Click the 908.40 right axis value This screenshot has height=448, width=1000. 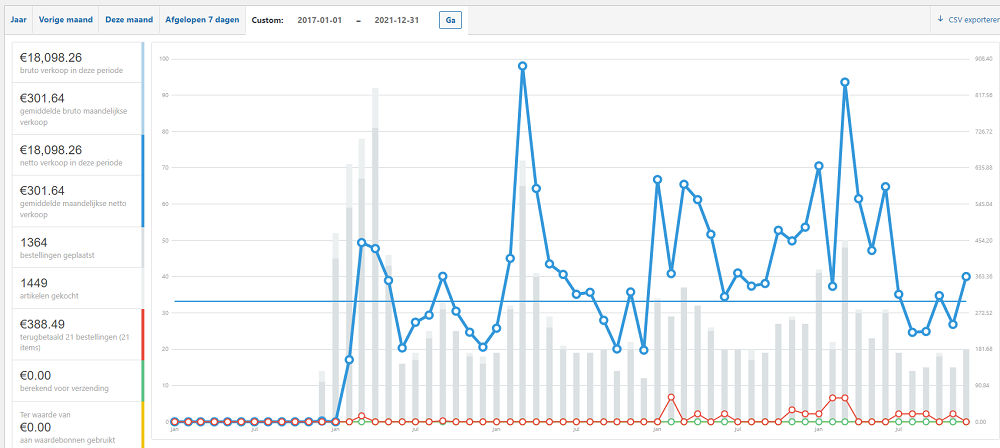pyautogui.click(x=983, y=59)
